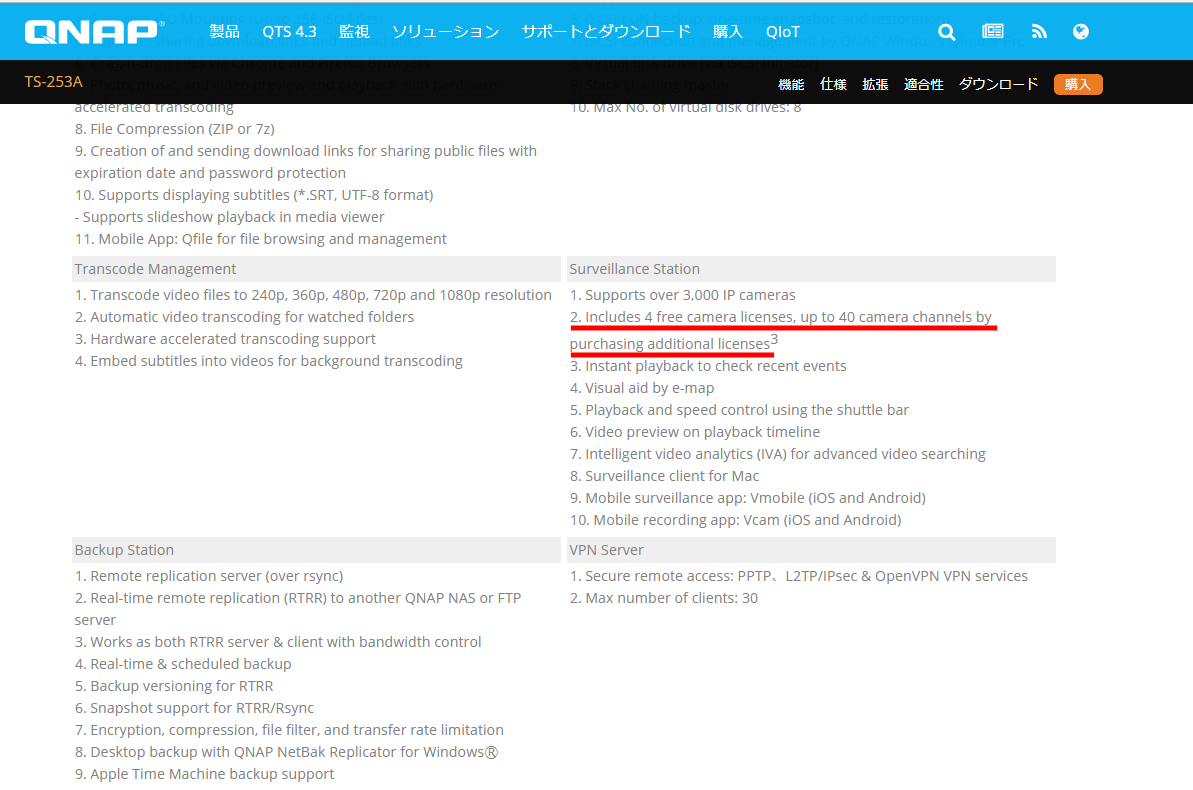Click 'Backup versioning for RTRR' text
This screenshot has width=1193, height=790.
(x=173, y=686)
